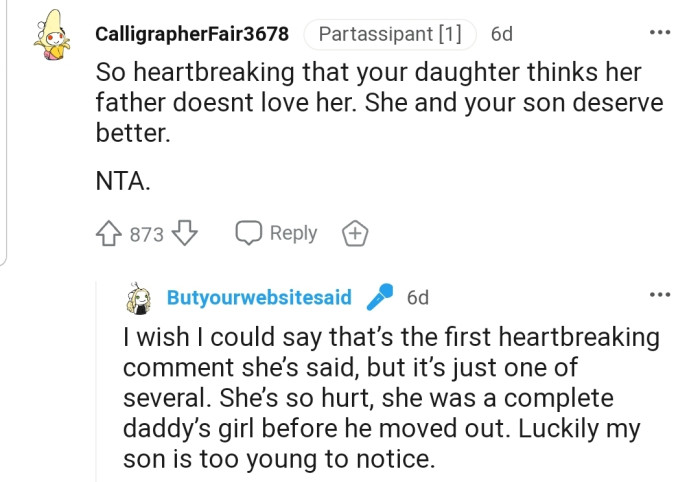Open CalligrapherFair3678's profile username link
The width and height of the screenshot is (700, 482).
(x=192, y=34)
